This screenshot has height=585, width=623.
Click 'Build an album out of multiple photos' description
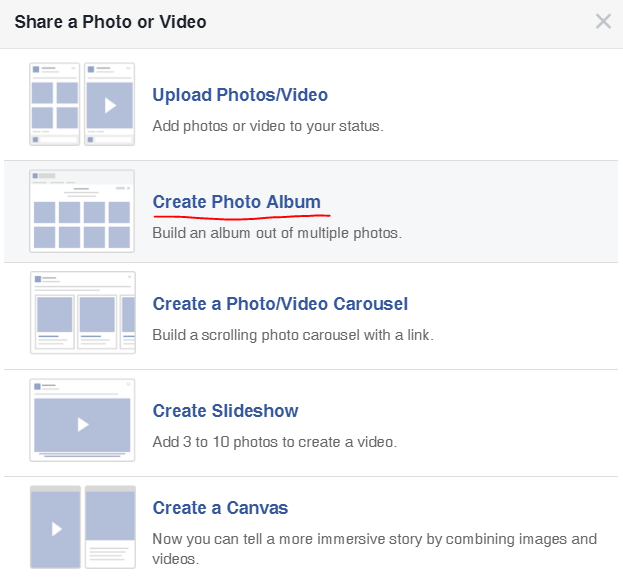point(276,233)
